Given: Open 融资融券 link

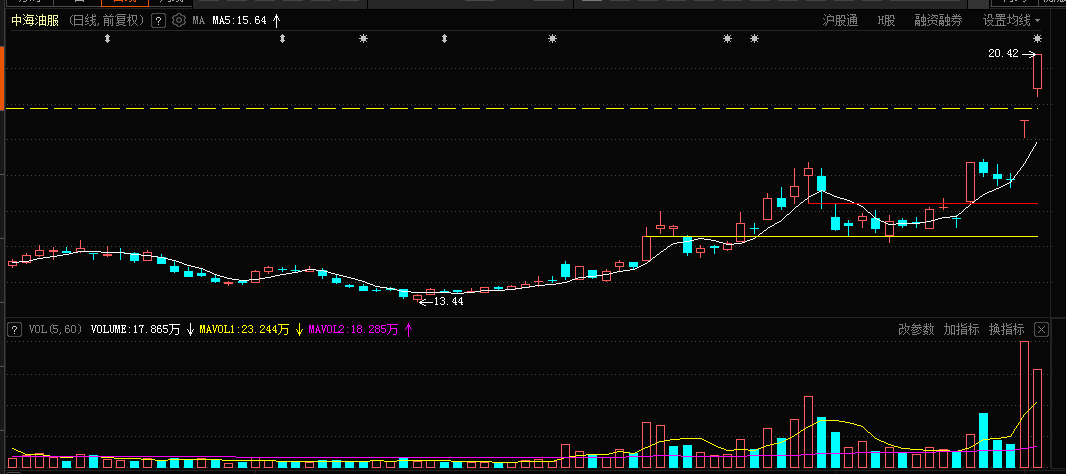Looking at the screenshot, I should pyautogui.click(x=938, y=20).
